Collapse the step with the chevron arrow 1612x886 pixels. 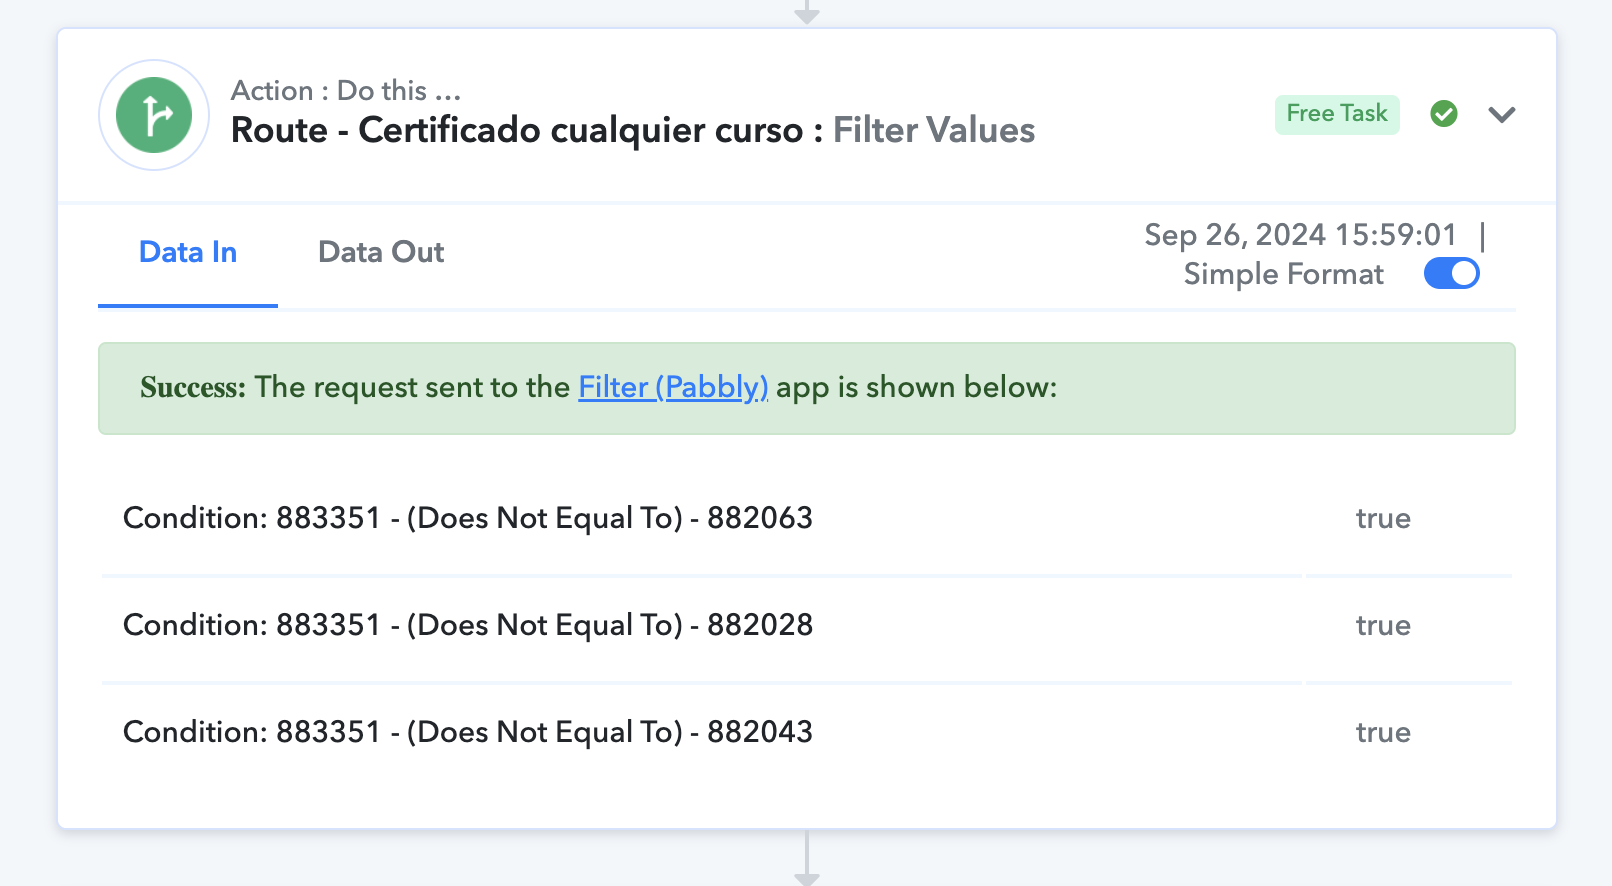click(x=1502, y=115)
